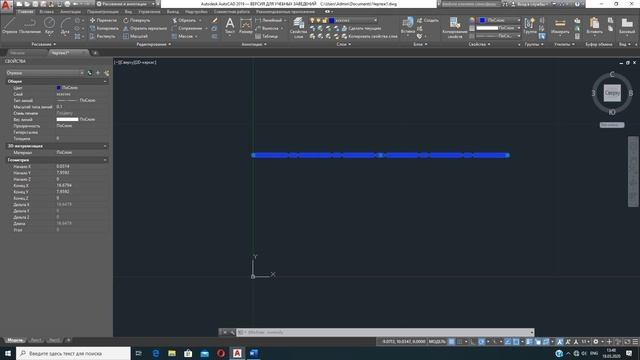Open the Управление ribbon tab

(x=149, y=12)
